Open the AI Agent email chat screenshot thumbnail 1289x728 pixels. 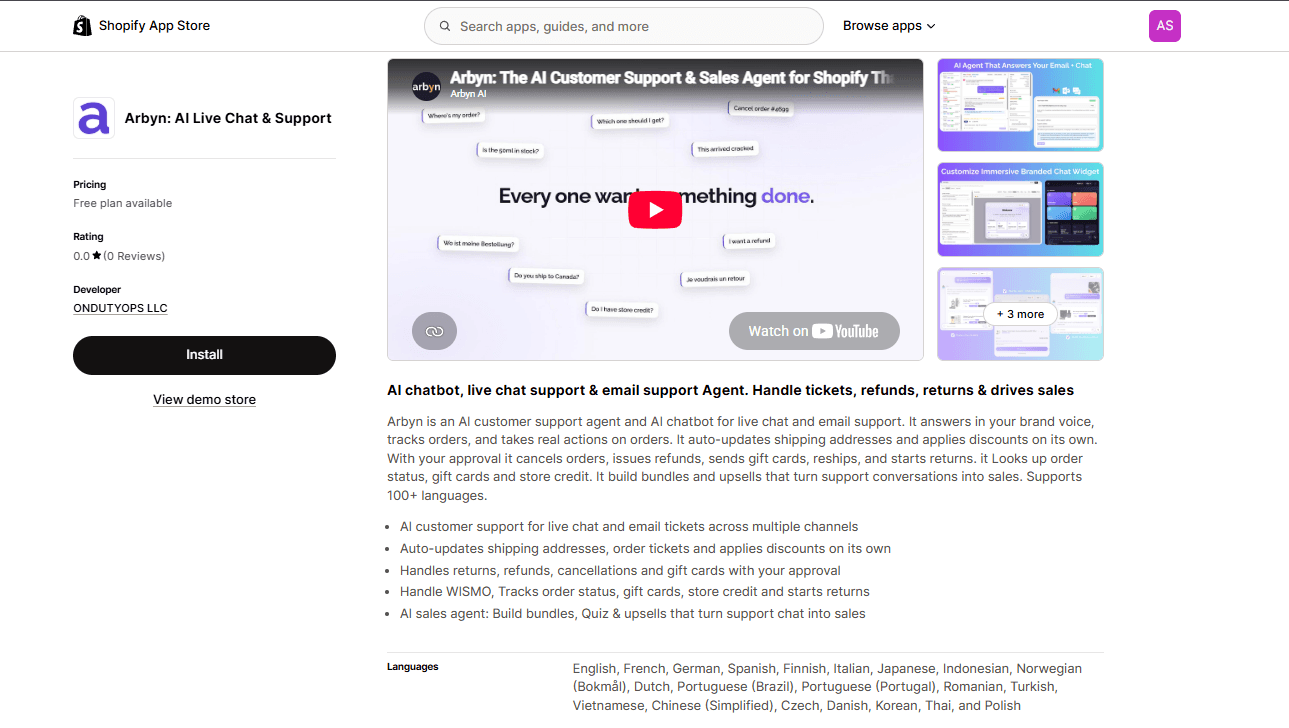[x=1020, y=105]
